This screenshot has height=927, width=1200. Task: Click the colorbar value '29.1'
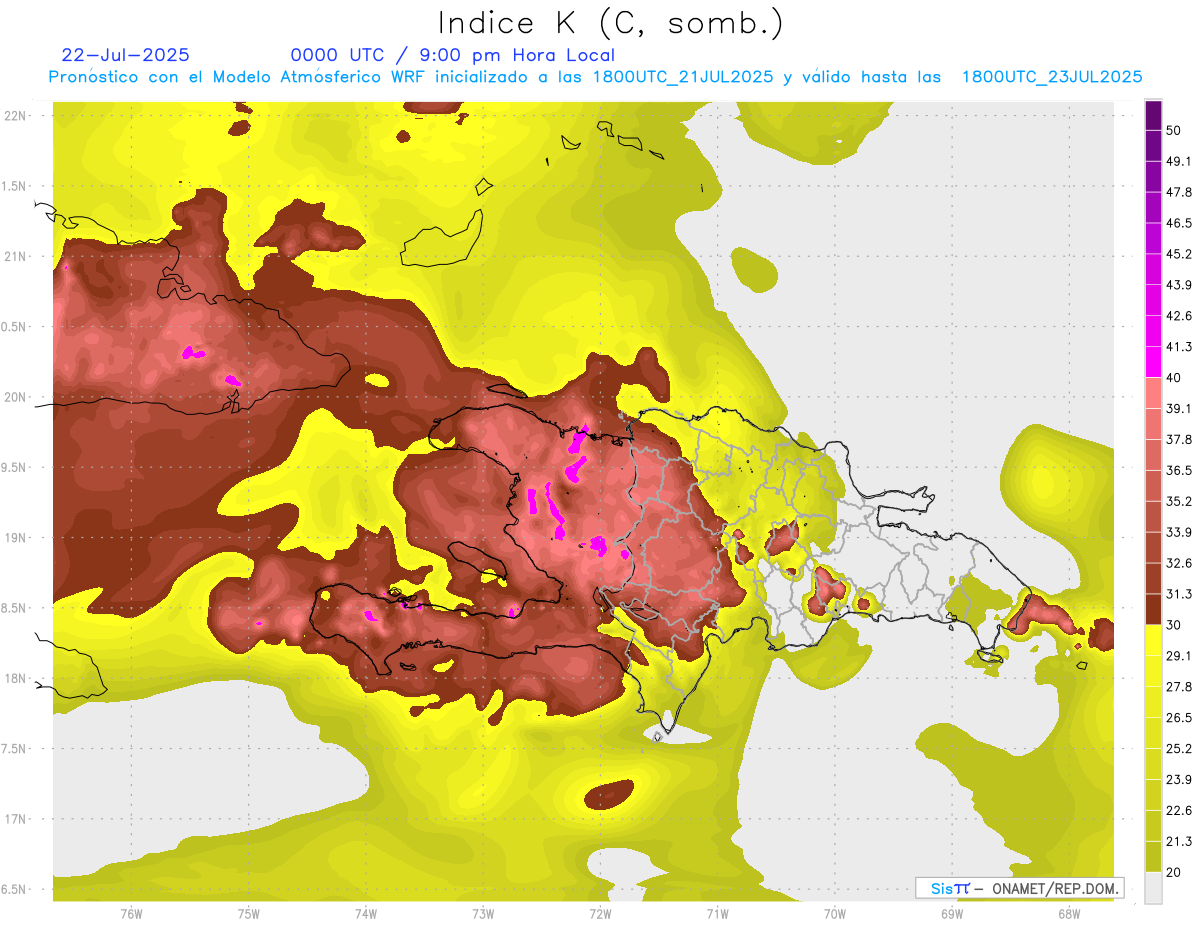pos(1179,655)
